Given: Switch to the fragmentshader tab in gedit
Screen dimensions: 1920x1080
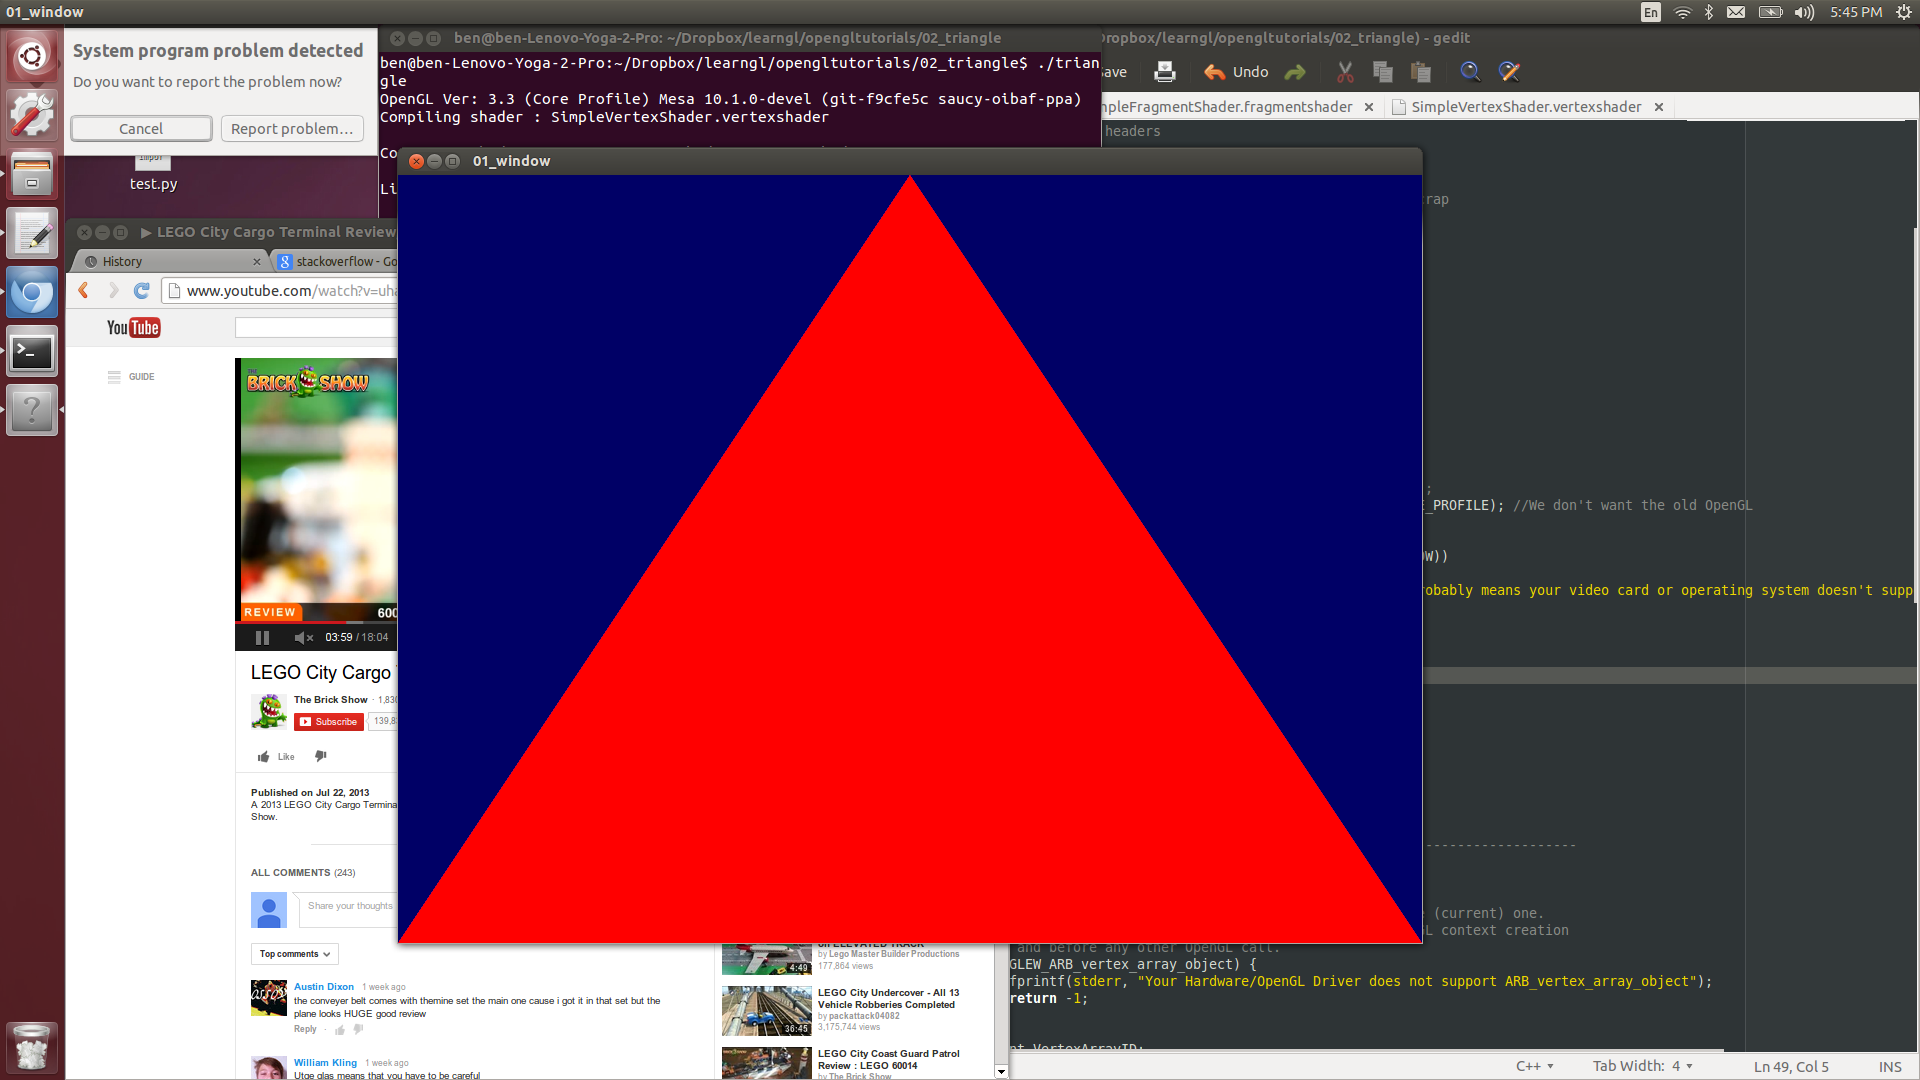Looking at the screenshot, I should (1229, 107).
